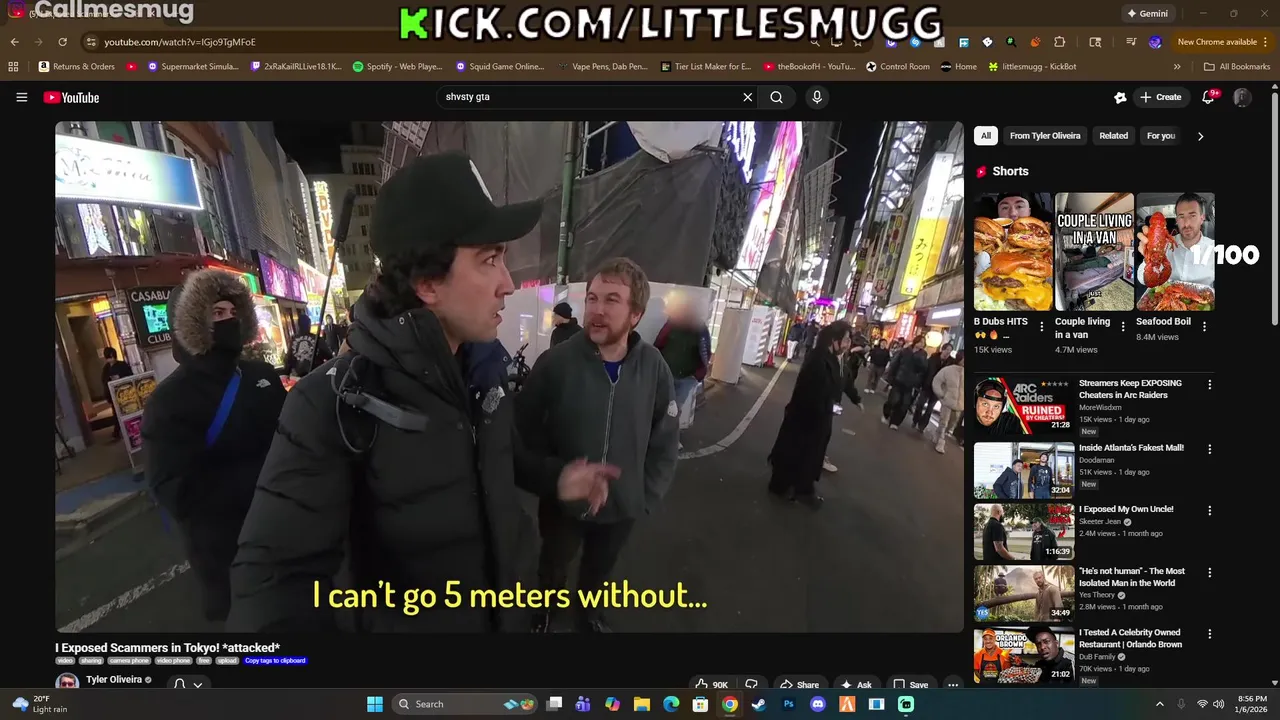Open the Windows Start menu

[375, 704]
